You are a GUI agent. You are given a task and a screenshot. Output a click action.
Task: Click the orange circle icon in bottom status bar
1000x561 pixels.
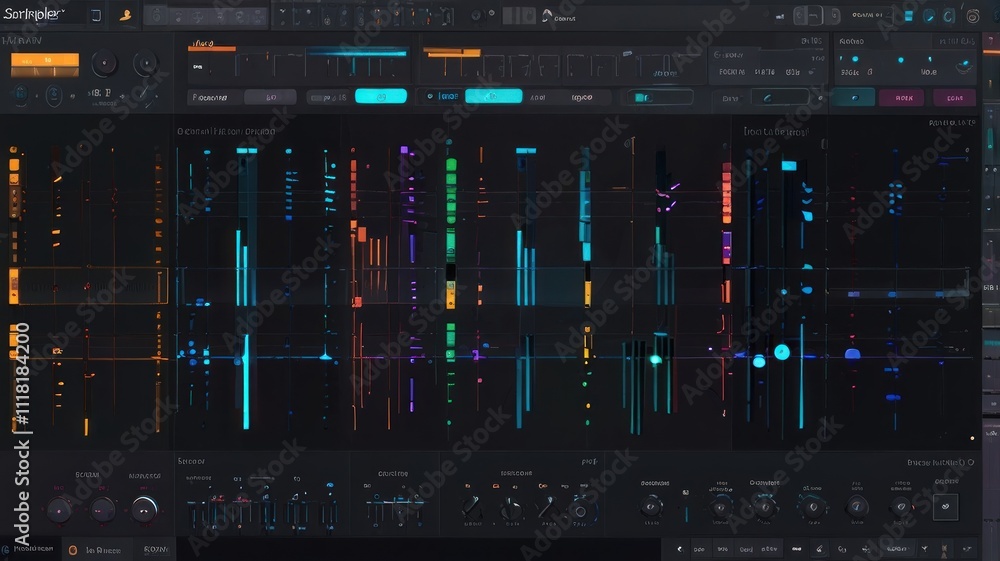point(73,550)
